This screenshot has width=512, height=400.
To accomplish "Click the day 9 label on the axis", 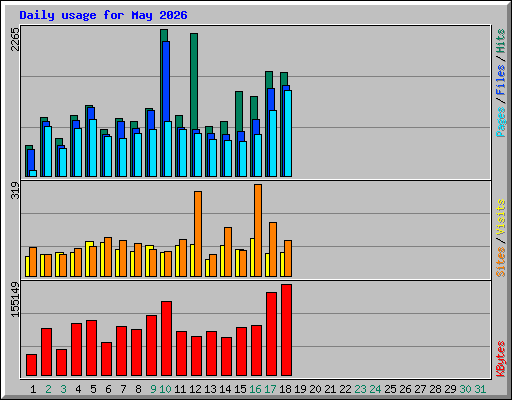I will click(x=153, y=389).
